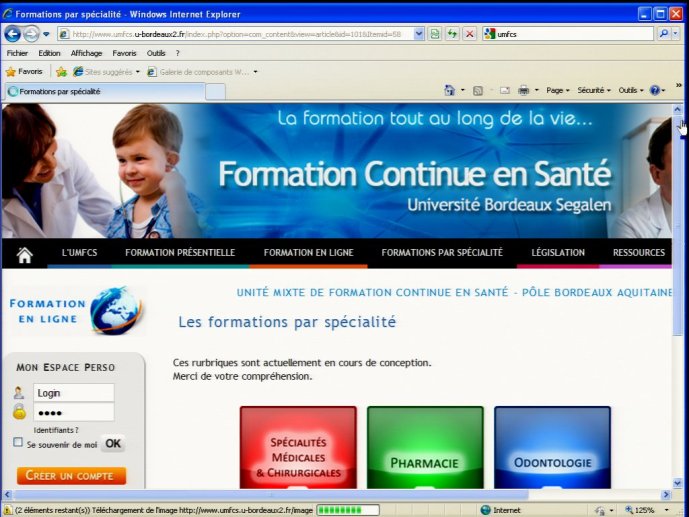Click the Internet security zone globe icon

[x=486, y=510]
